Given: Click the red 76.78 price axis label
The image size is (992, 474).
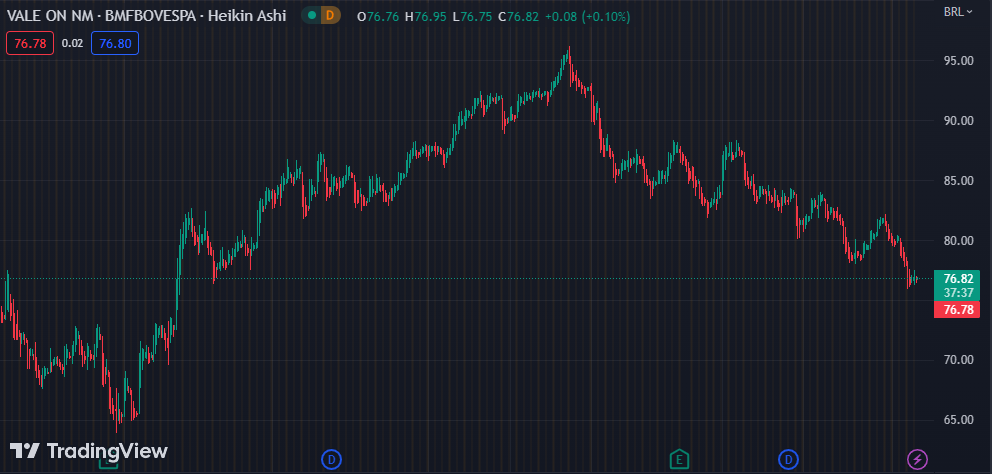Looking at the screenshot, I should tap(957, 309).
